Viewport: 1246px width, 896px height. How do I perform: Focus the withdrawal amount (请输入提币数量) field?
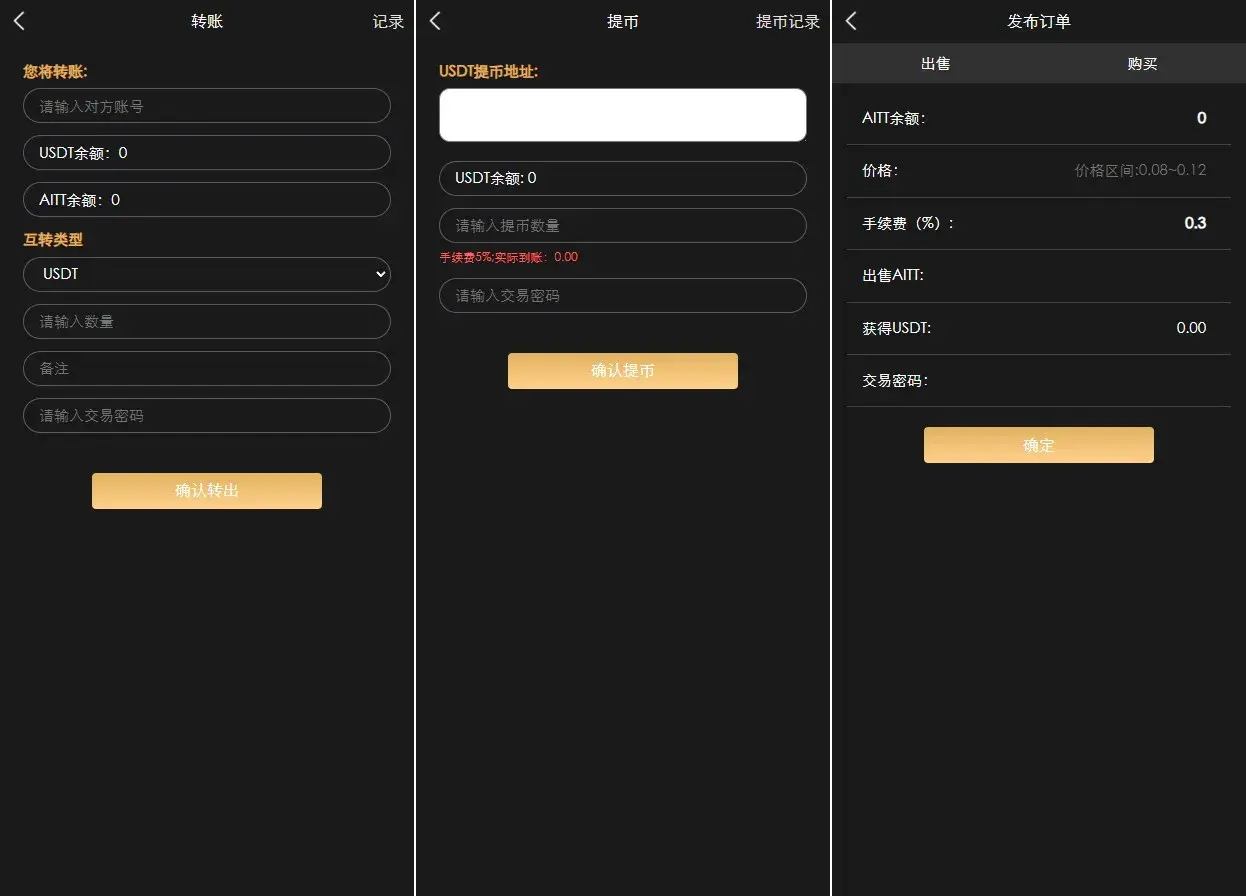tap(622, 226)
